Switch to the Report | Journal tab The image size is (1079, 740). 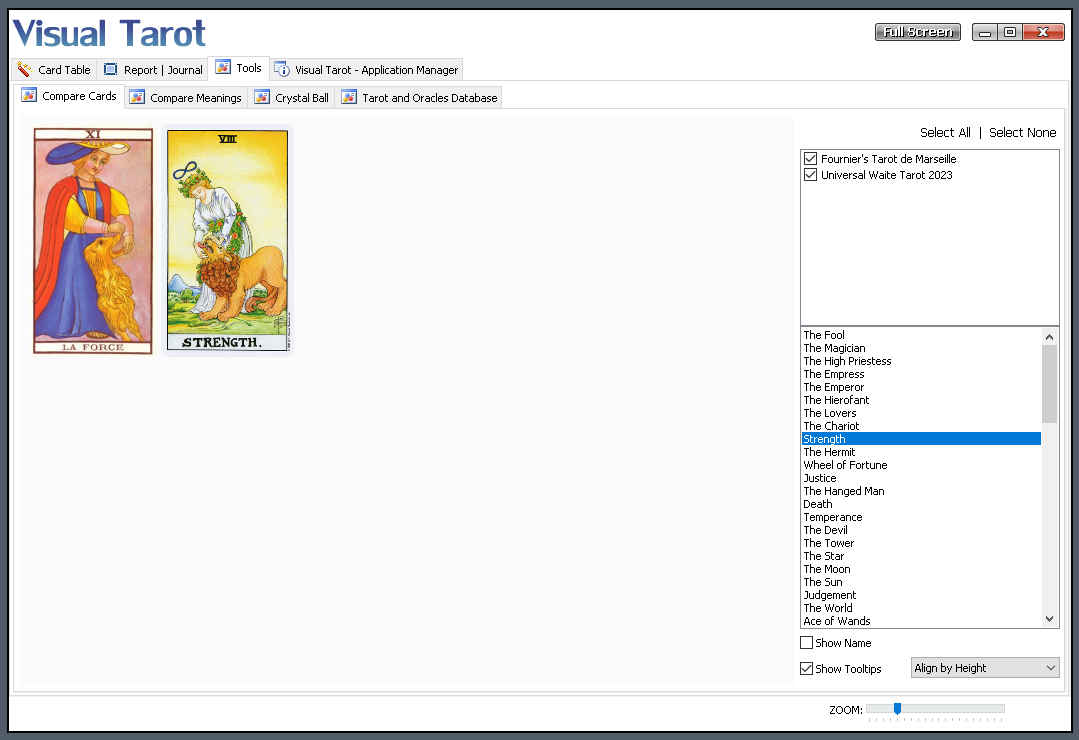pos(153,70)
